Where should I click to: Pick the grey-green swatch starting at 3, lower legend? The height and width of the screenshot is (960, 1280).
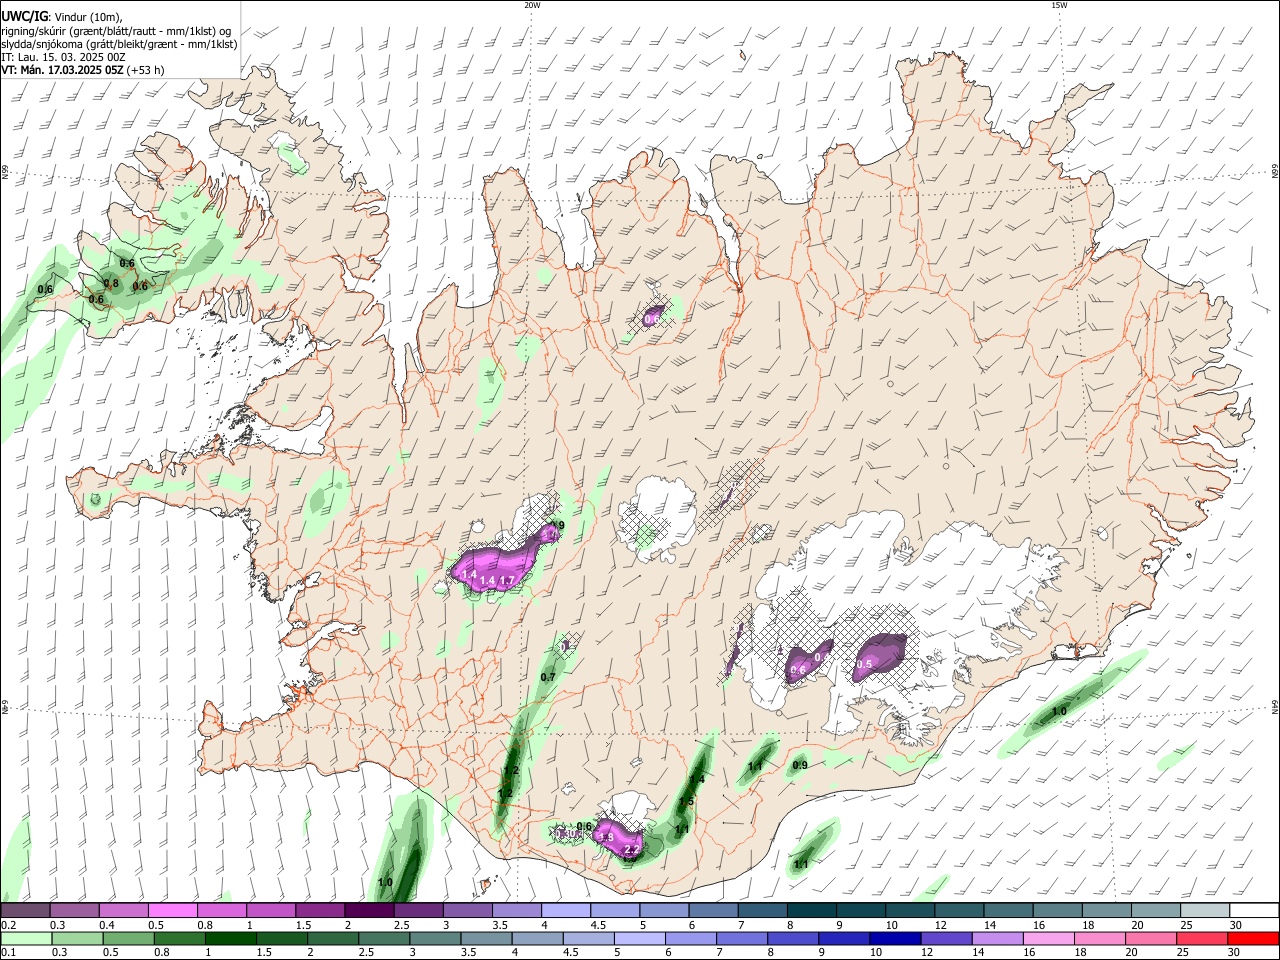coord(435,938)
